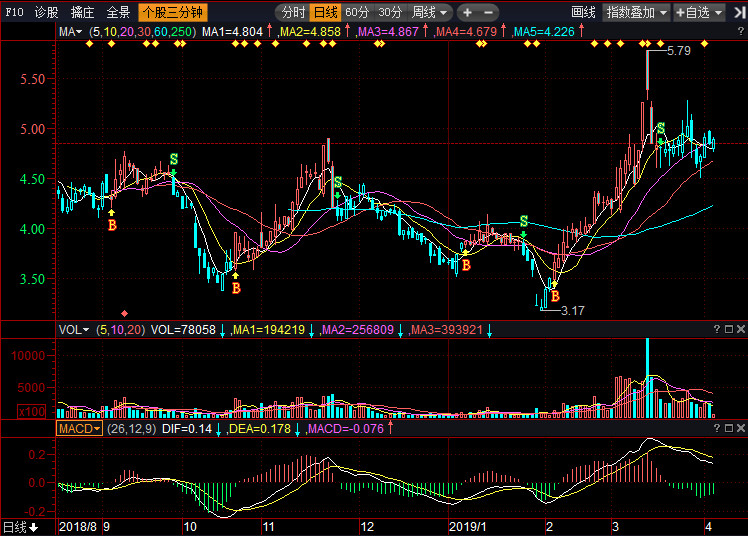Viewport: 748px width, 536px height.
Task: Click MA help question mark icon
Action: [x=740, y=31]
